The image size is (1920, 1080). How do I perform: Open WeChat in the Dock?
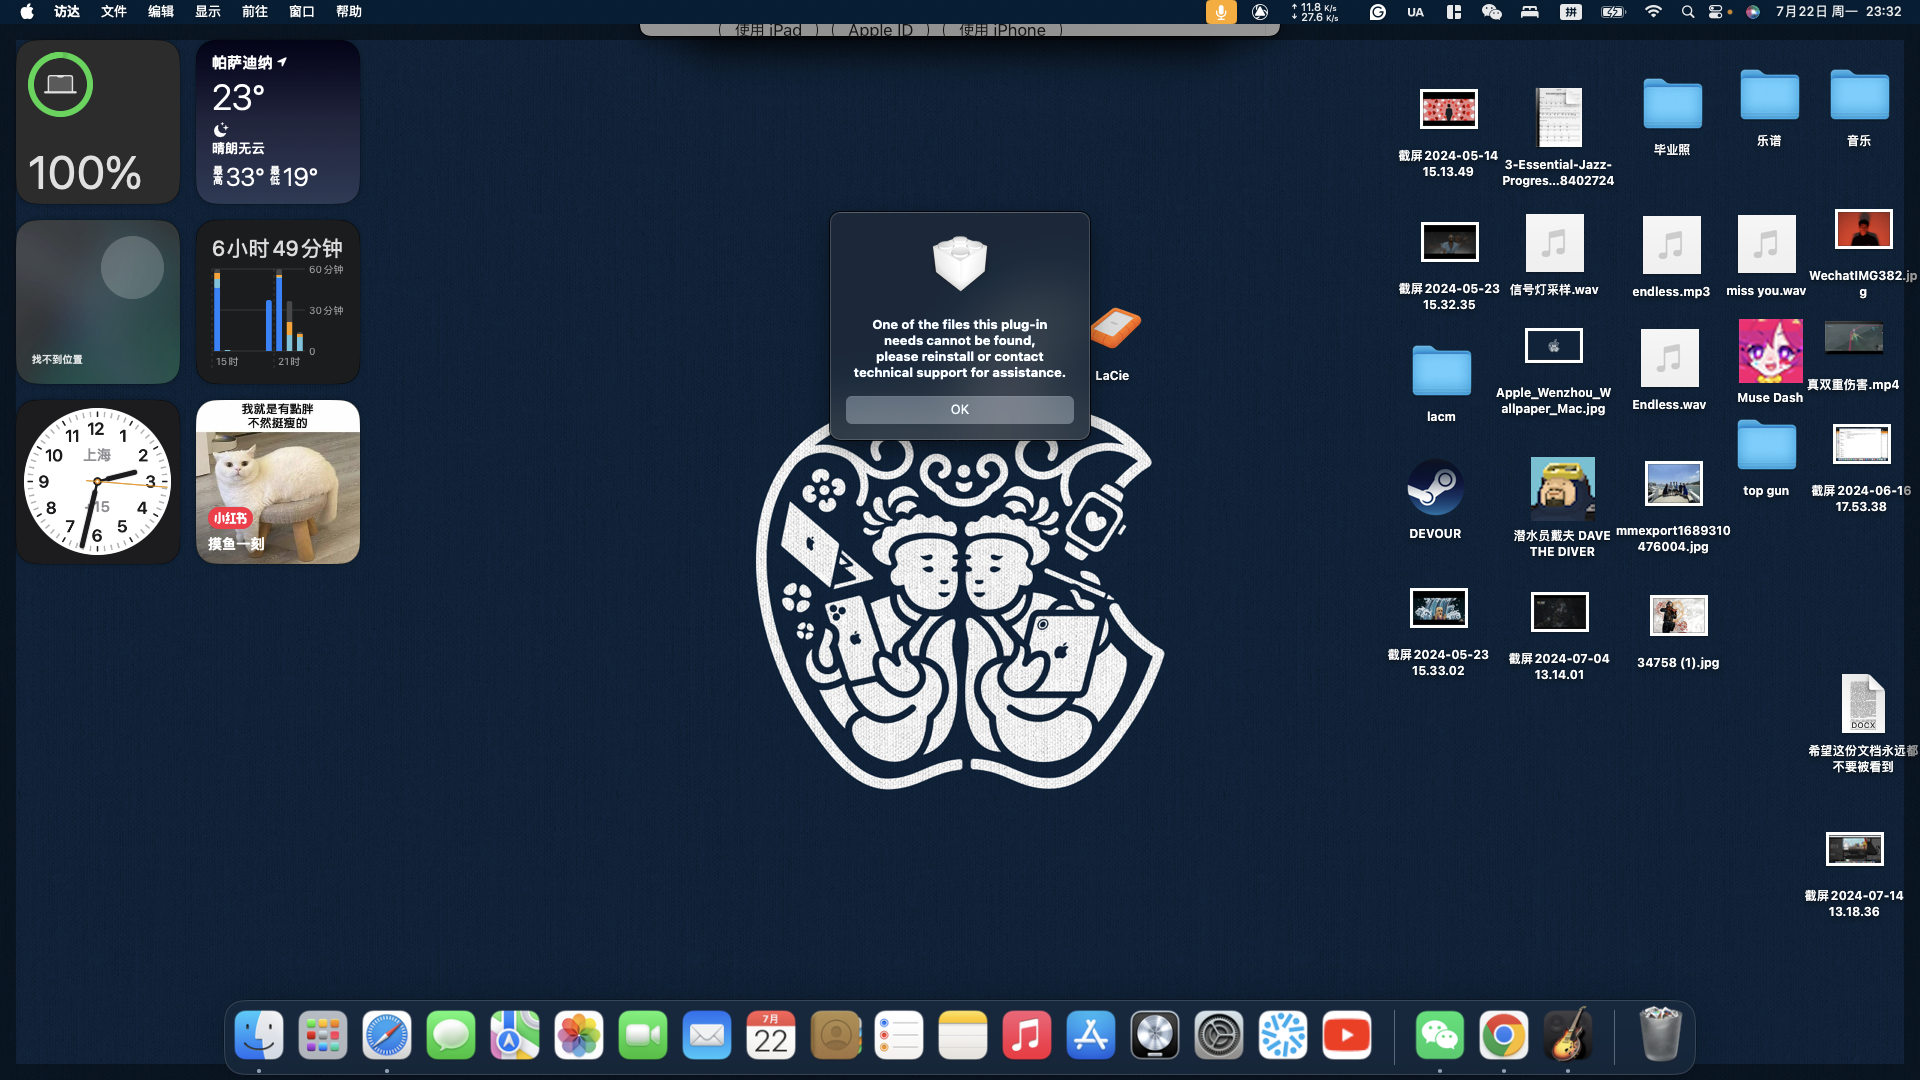click(1440, 1035)
